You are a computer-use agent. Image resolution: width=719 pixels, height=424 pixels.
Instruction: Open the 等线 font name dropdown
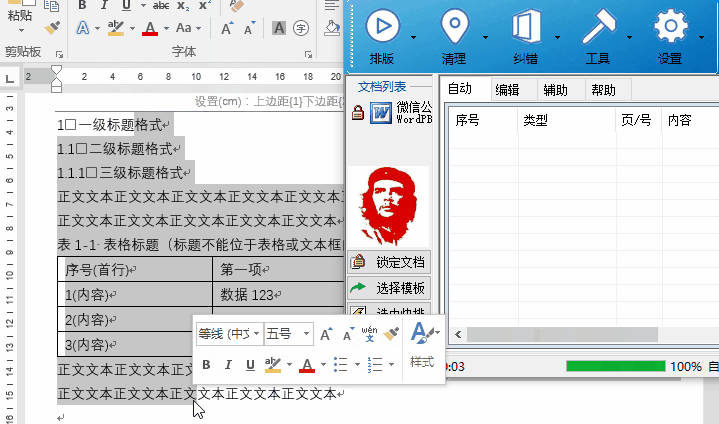257,334
